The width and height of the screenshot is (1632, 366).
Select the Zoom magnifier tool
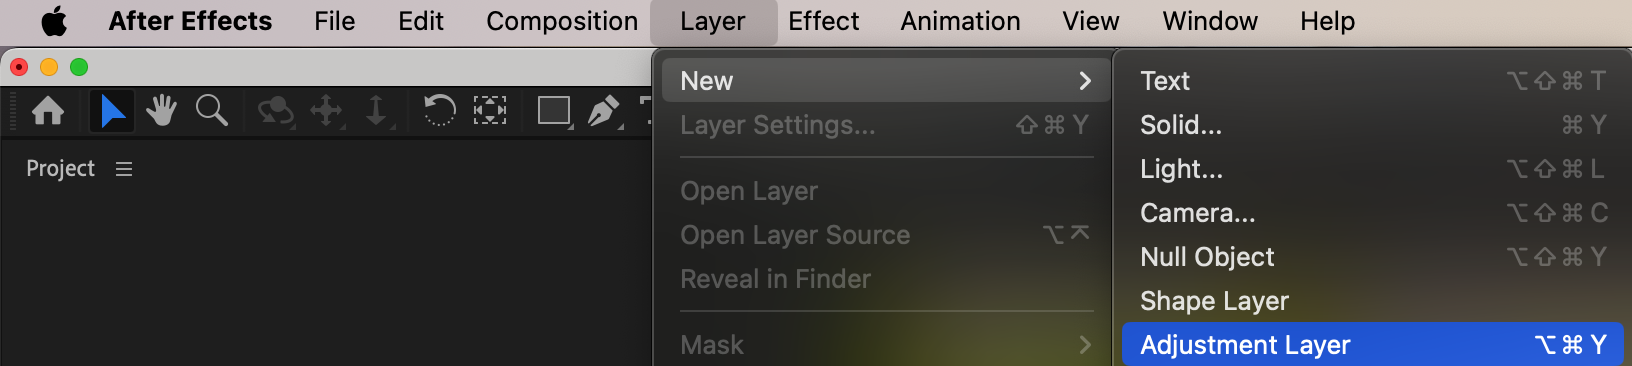click(x=211, y=110)
